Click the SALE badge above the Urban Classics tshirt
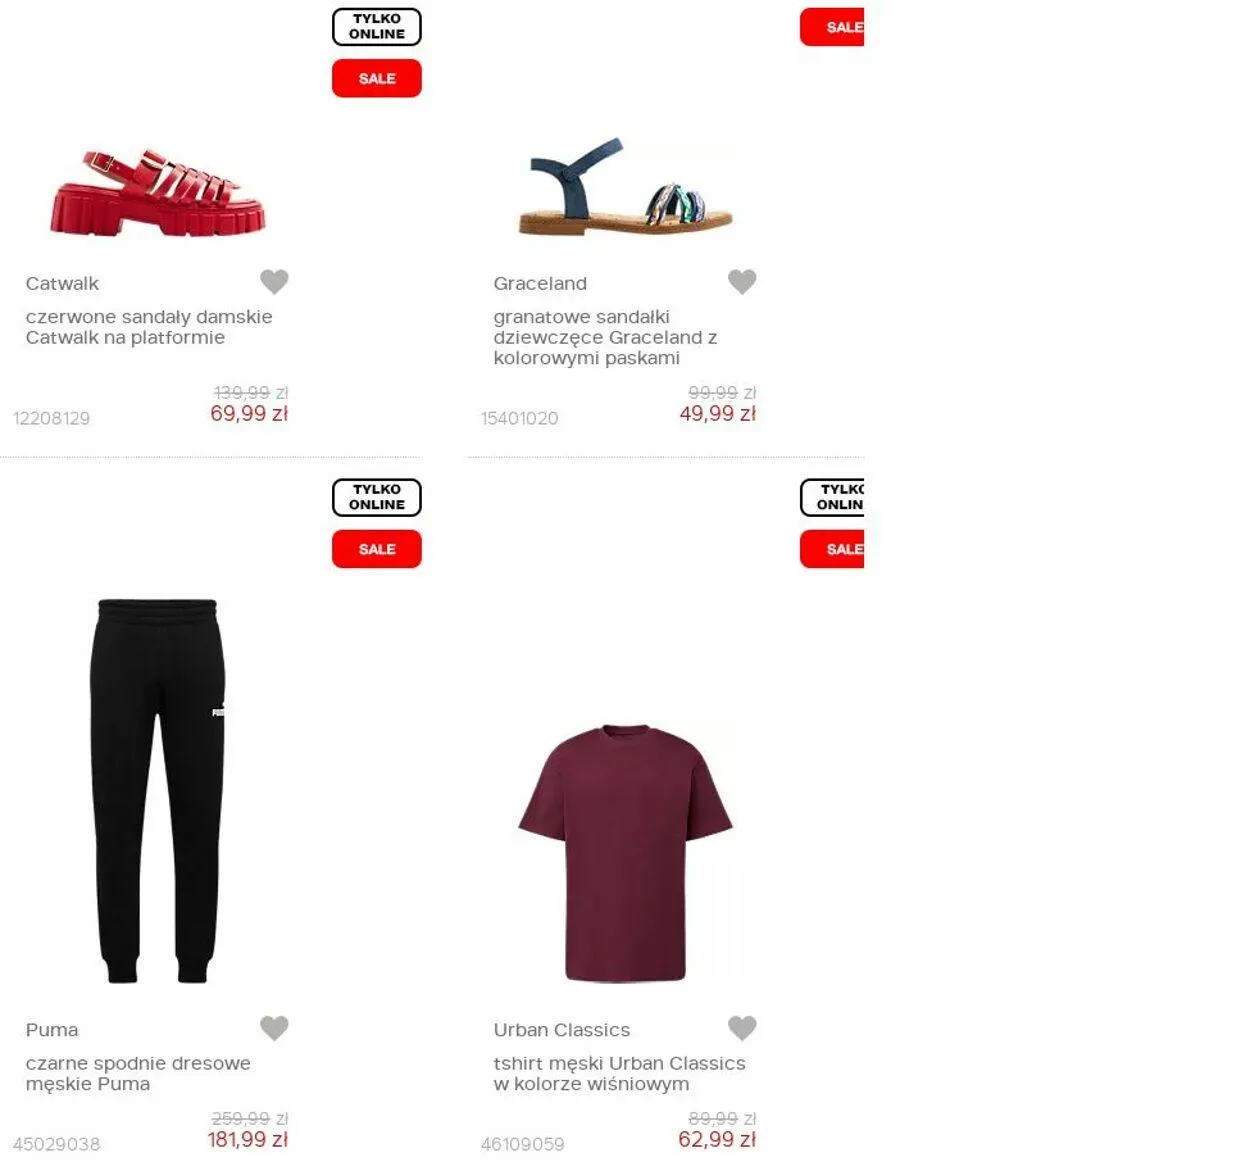 click(x=832, y=549)
